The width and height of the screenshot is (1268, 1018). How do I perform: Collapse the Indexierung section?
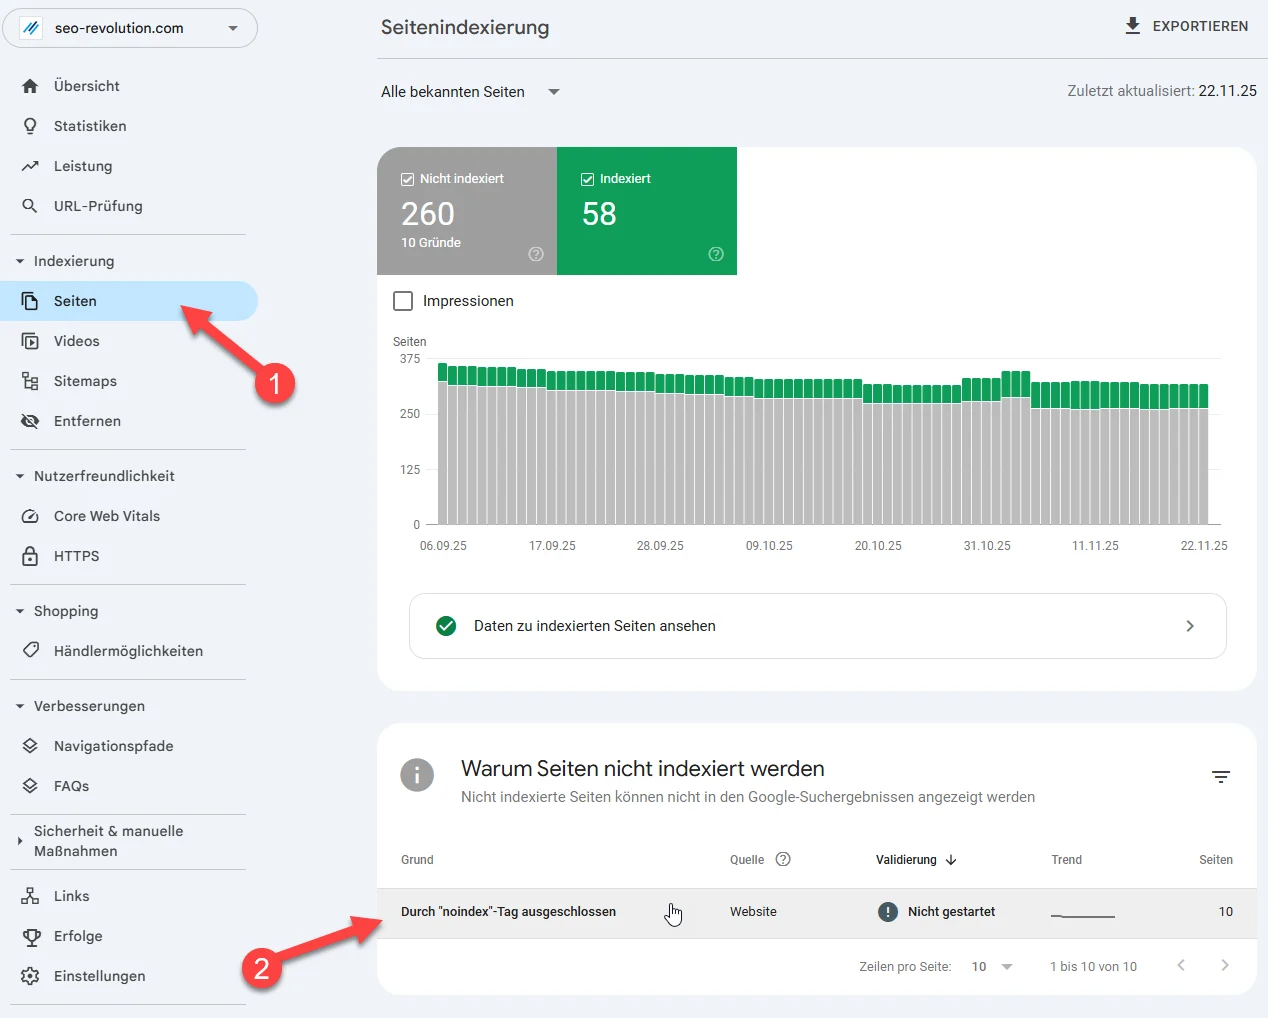pyautogui.click(x=19, y=261)
